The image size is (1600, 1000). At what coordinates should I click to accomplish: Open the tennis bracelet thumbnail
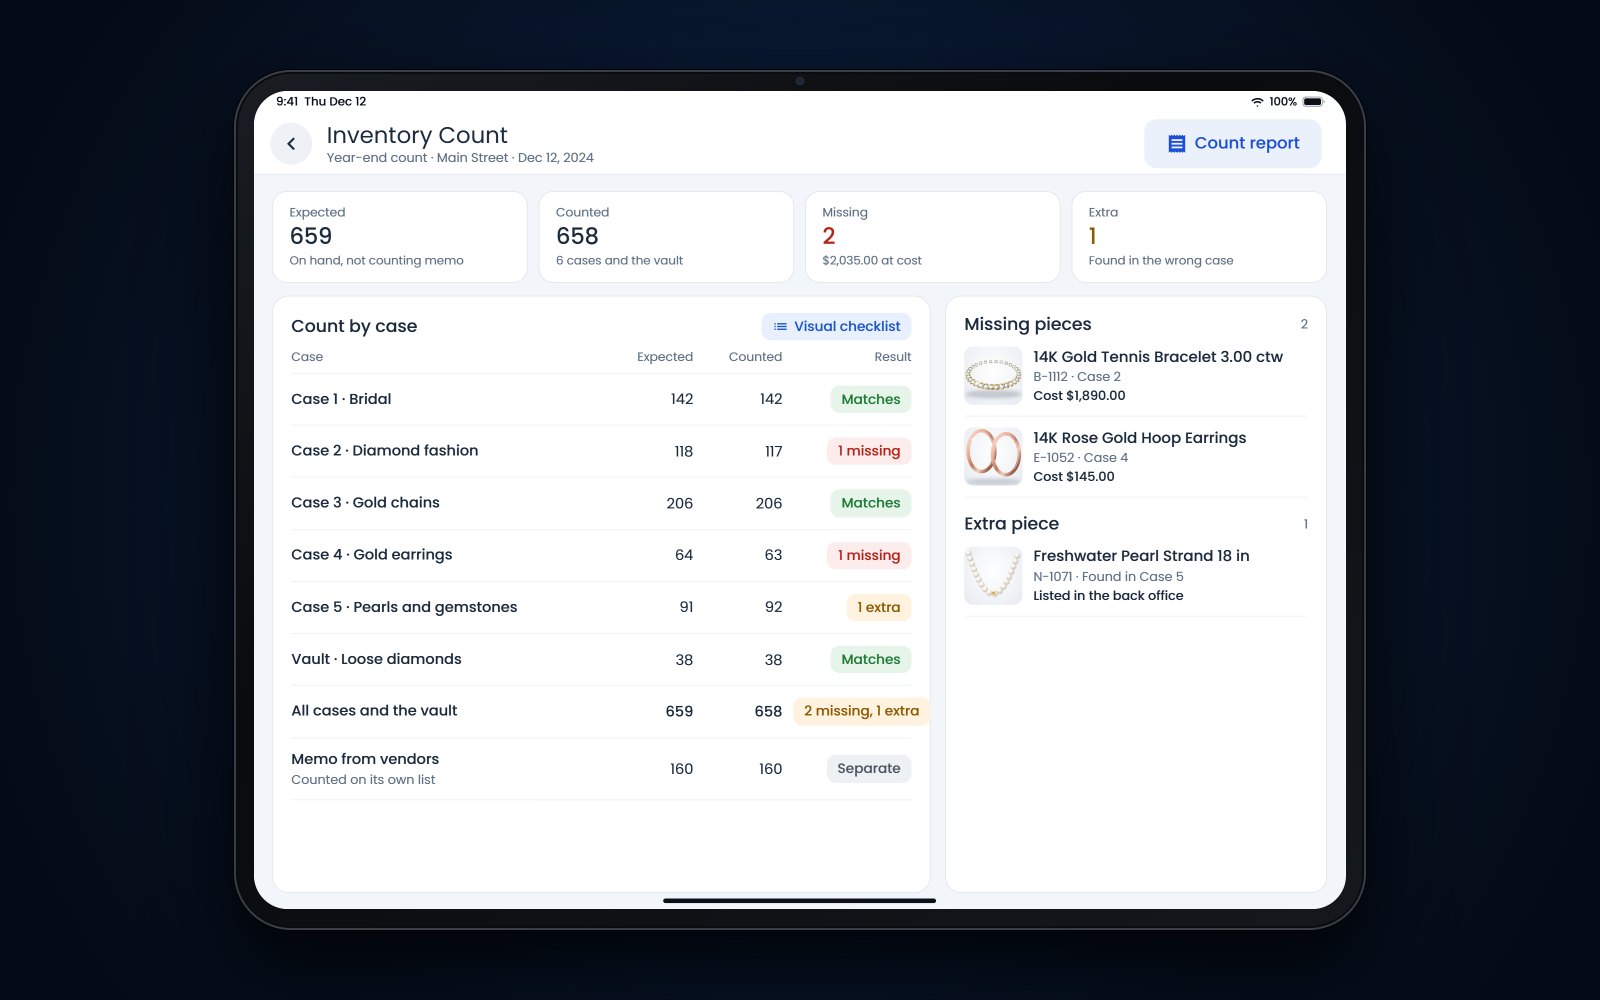point(993,375)
